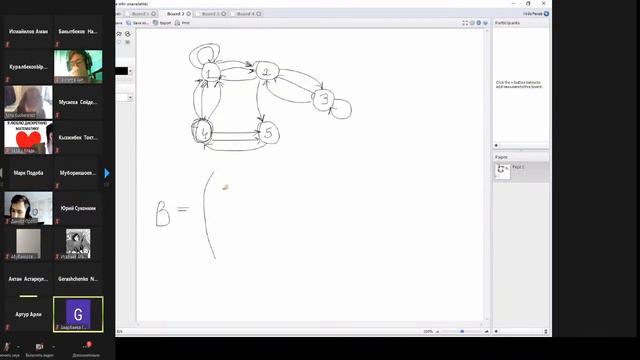Viewport: 640px width, 360px height.
Task: Click Hide Panels at top right
Action: click(x=533, y=14)
